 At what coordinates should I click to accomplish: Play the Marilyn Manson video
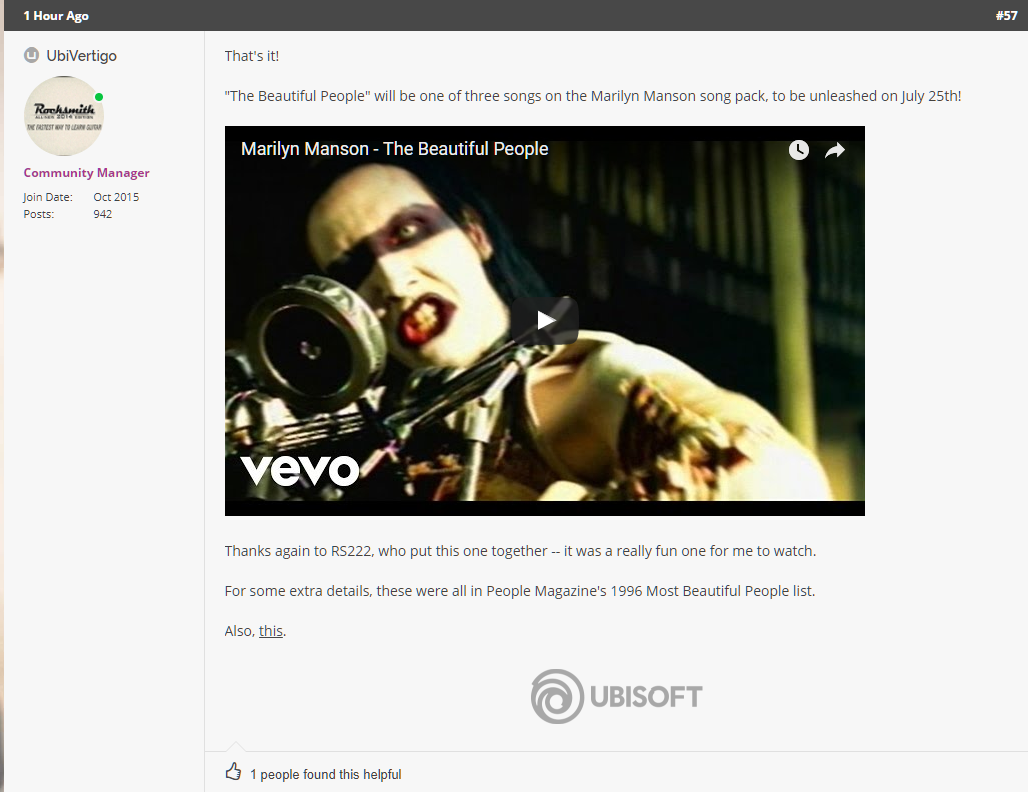[x=545, y=320]
